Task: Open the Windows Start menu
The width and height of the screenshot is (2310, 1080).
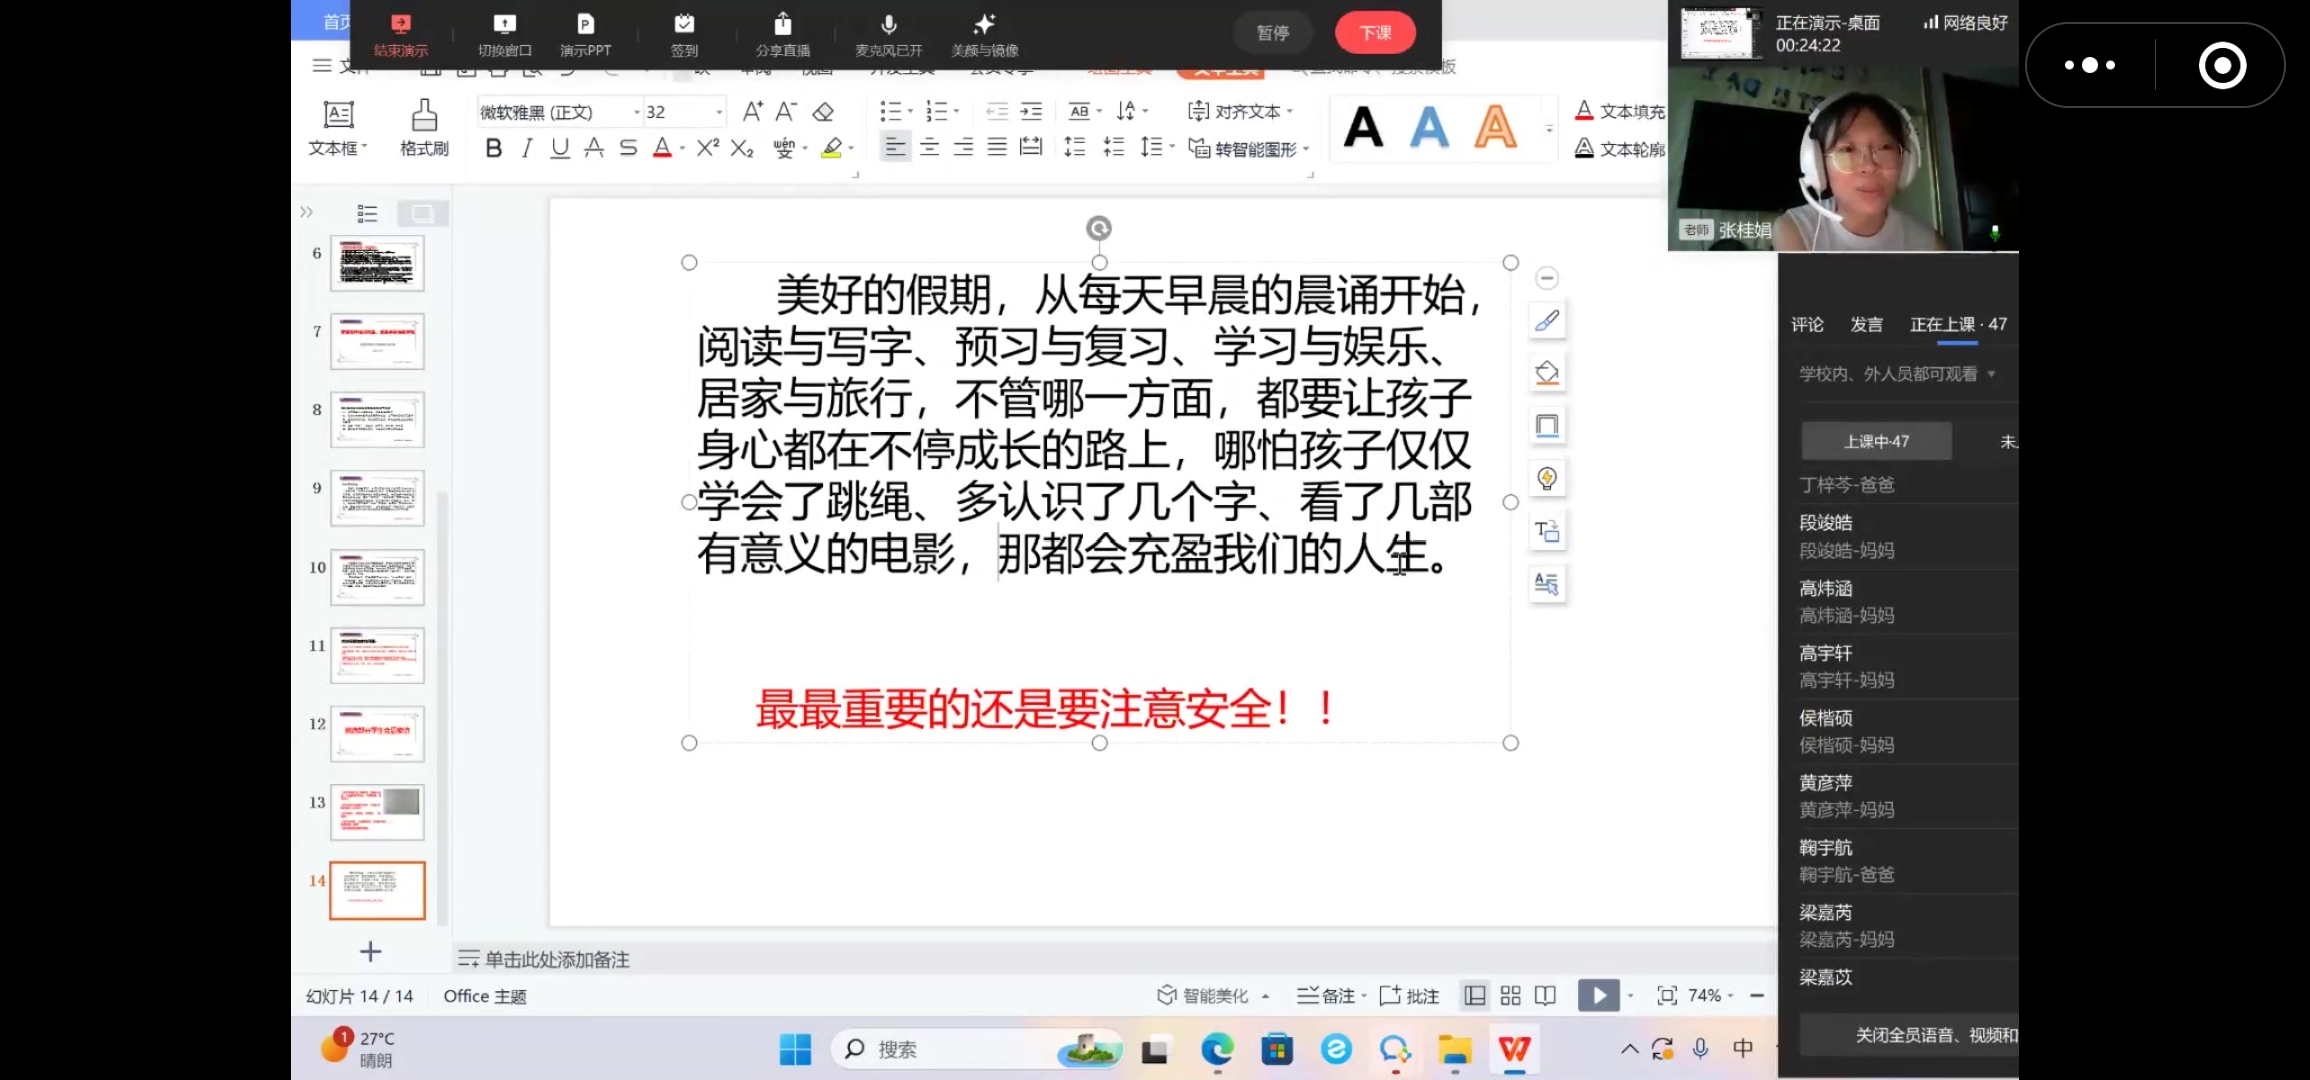Action: 795,1049
